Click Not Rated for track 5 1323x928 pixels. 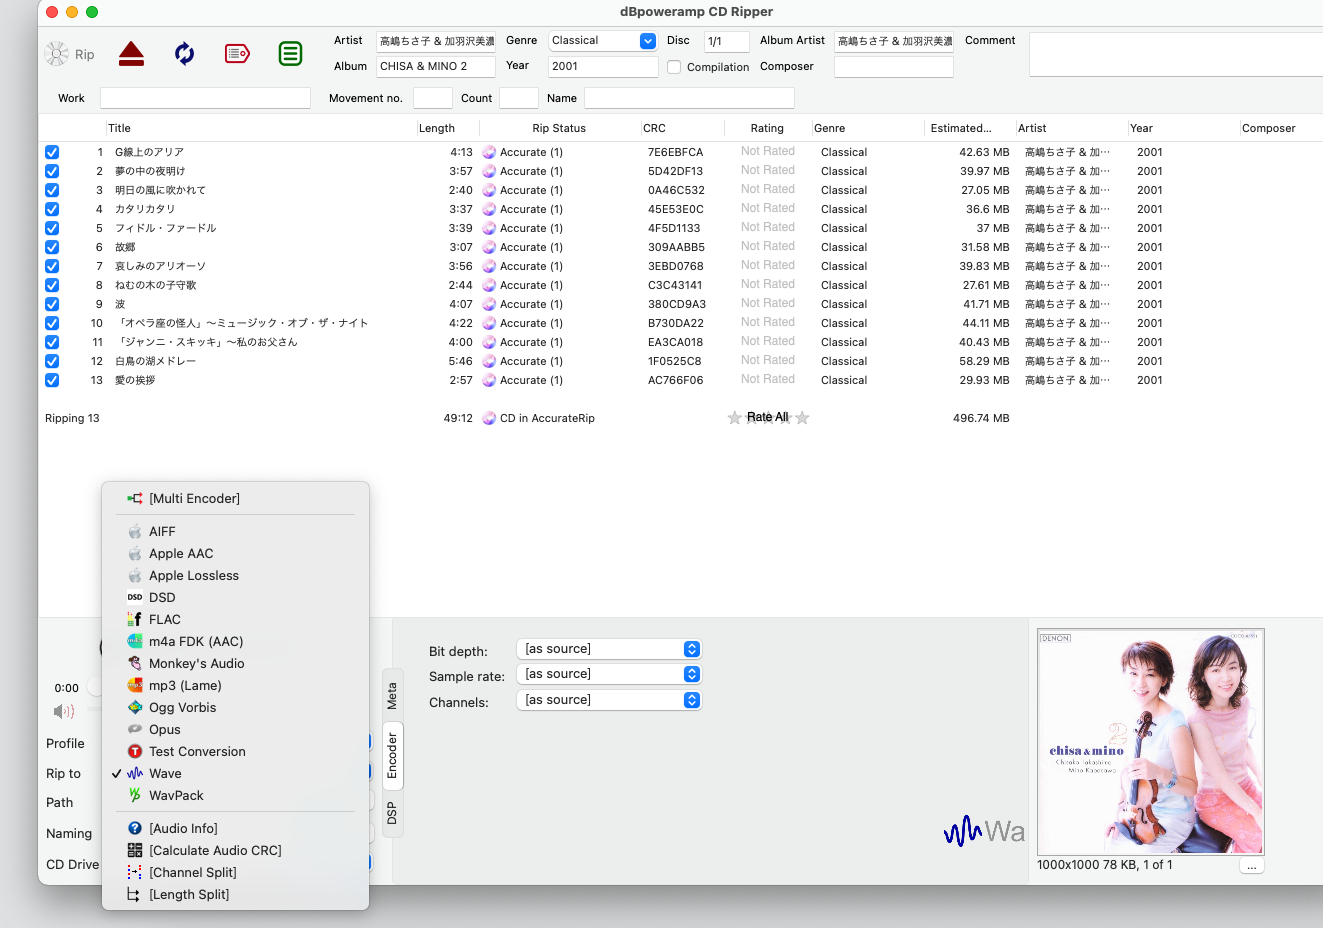pyautogui.click(x=768, y=227)
